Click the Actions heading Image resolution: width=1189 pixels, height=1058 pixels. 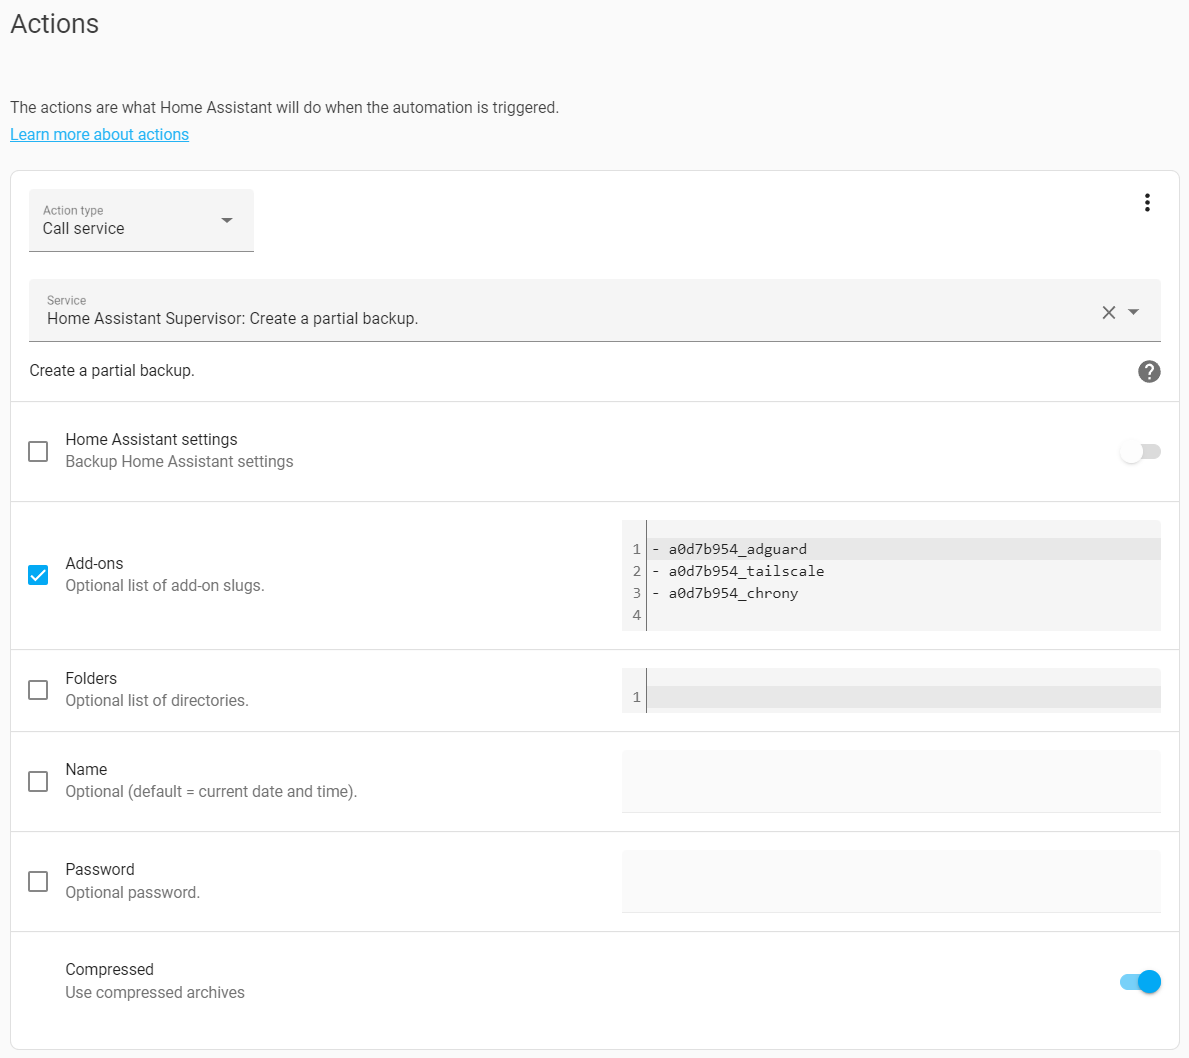click(55, 24)
